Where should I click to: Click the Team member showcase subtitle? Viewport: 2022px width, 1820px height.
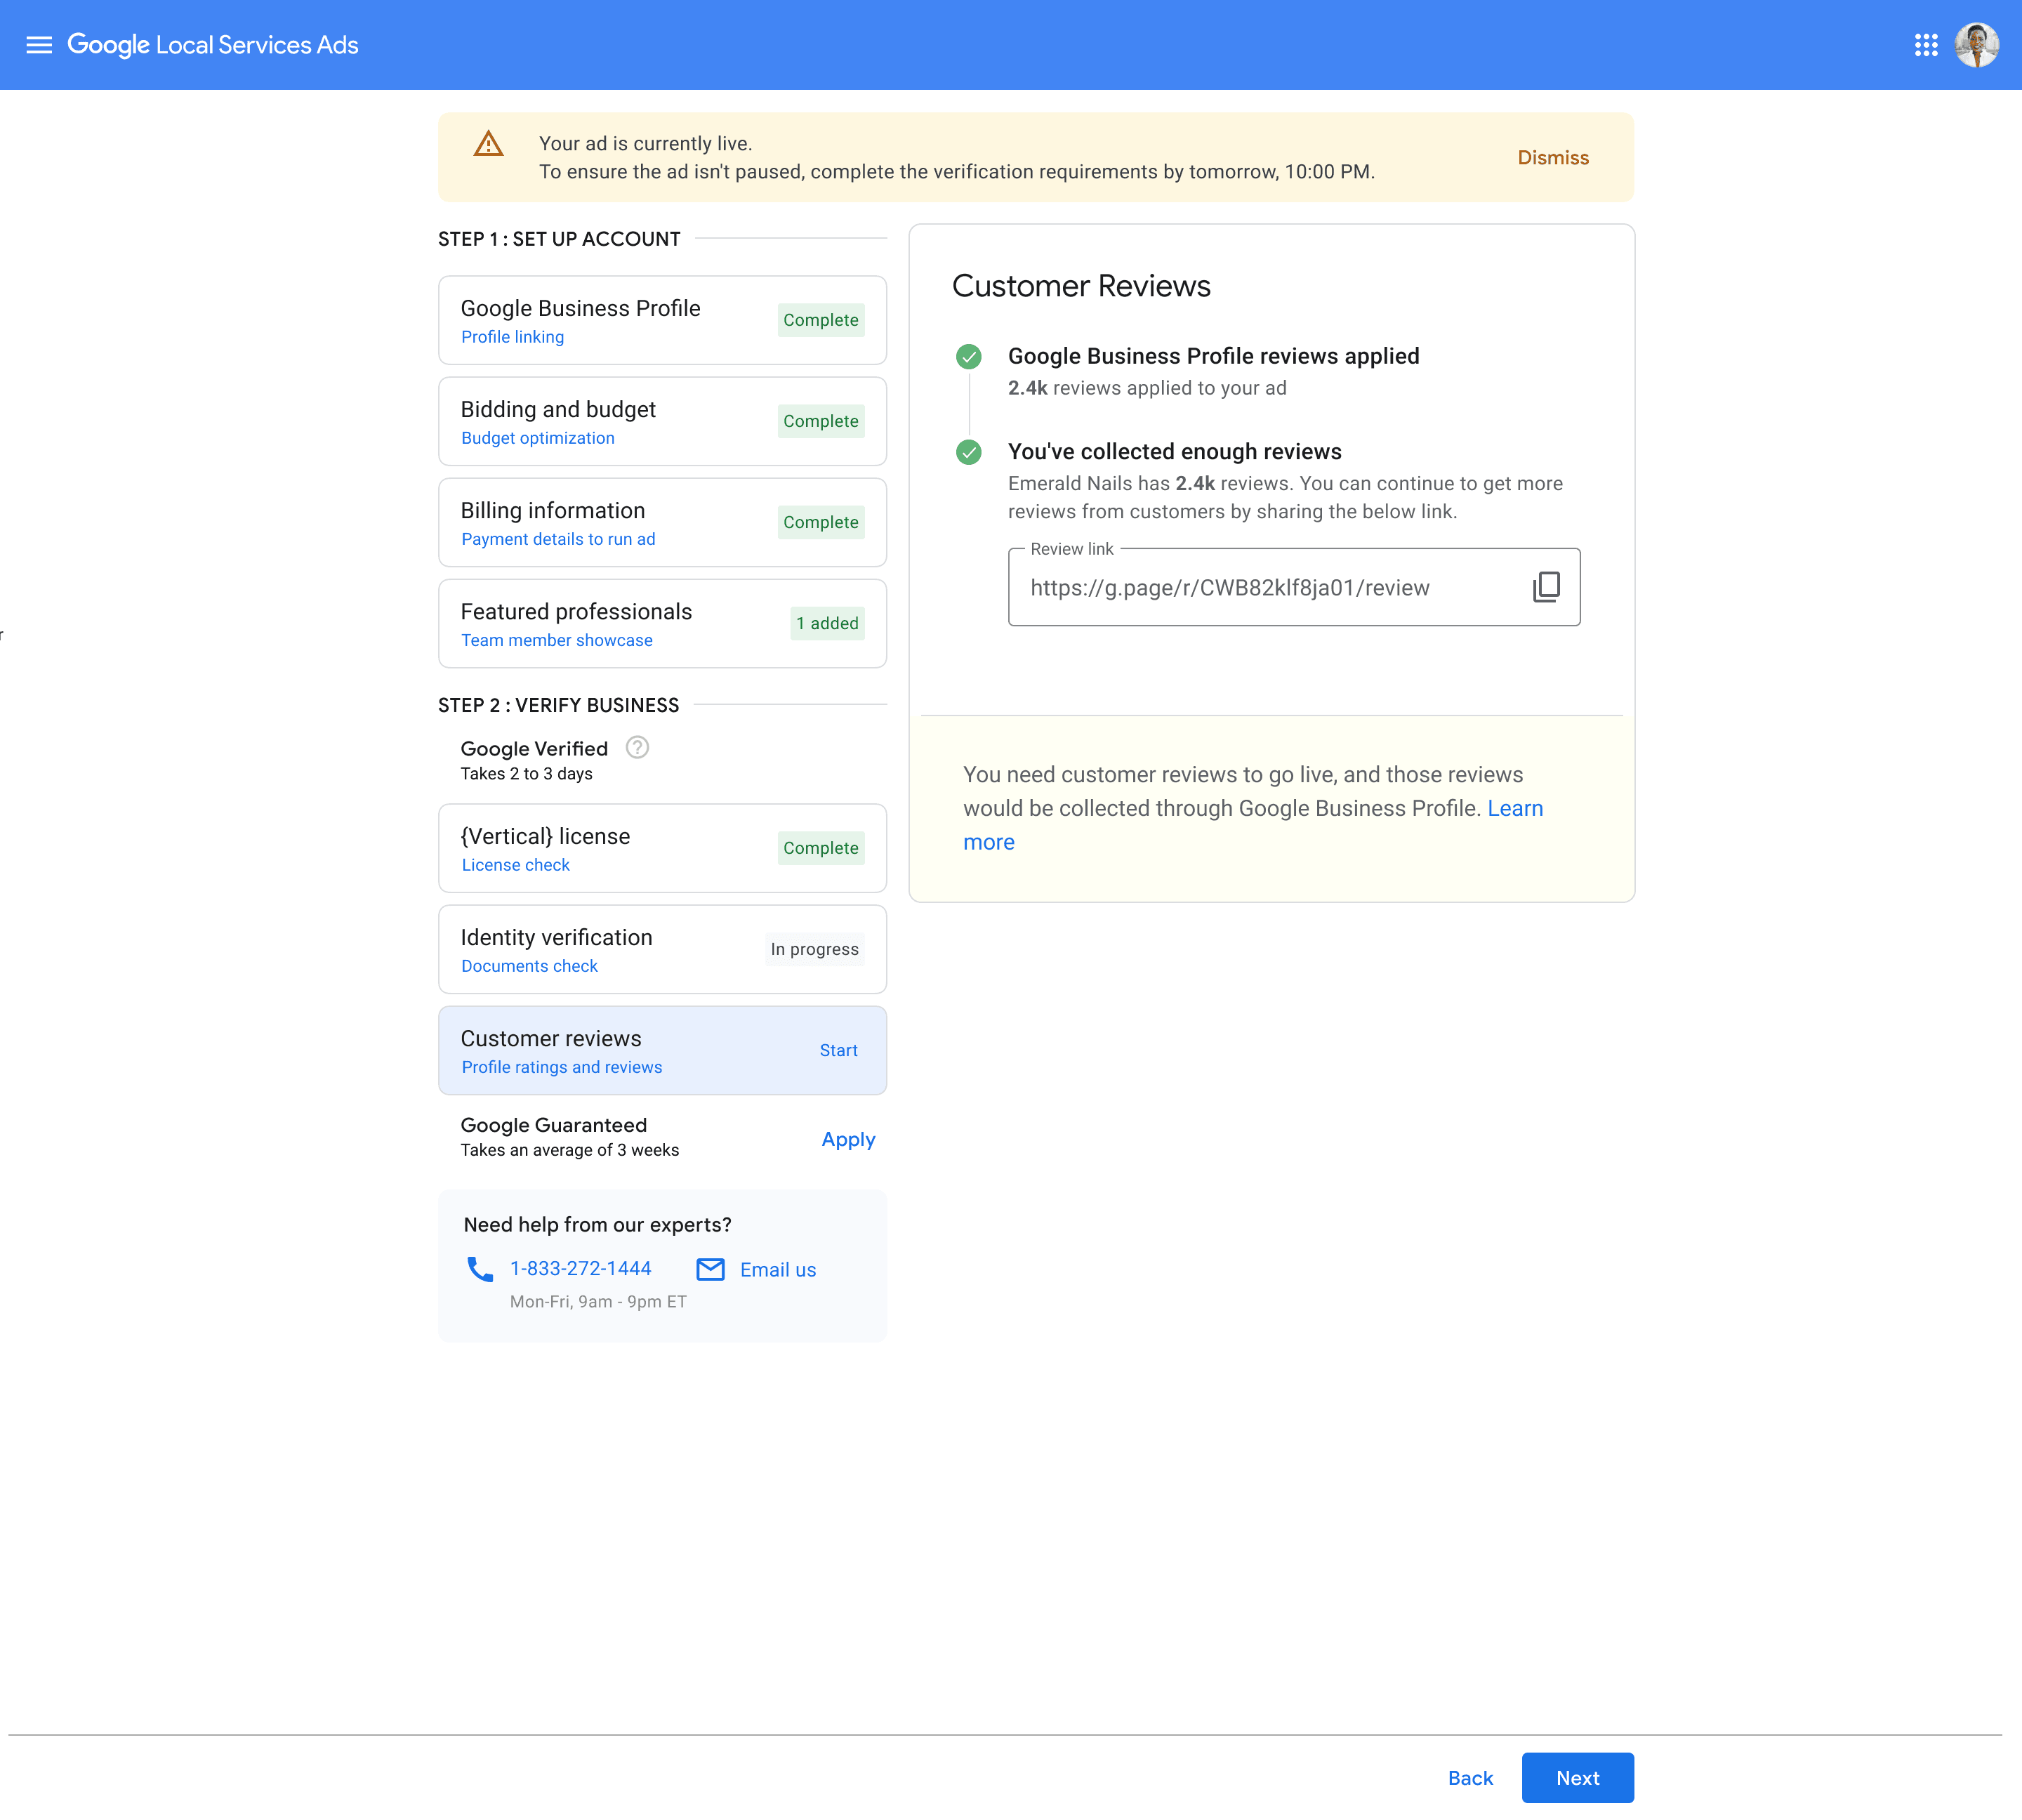pos(557,640)
